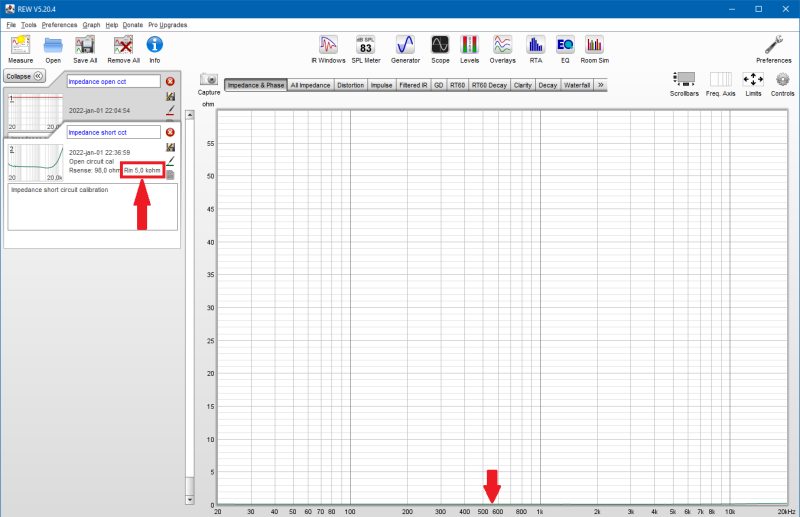
Task: Minimize the REW window
Action: pos(732,9)
